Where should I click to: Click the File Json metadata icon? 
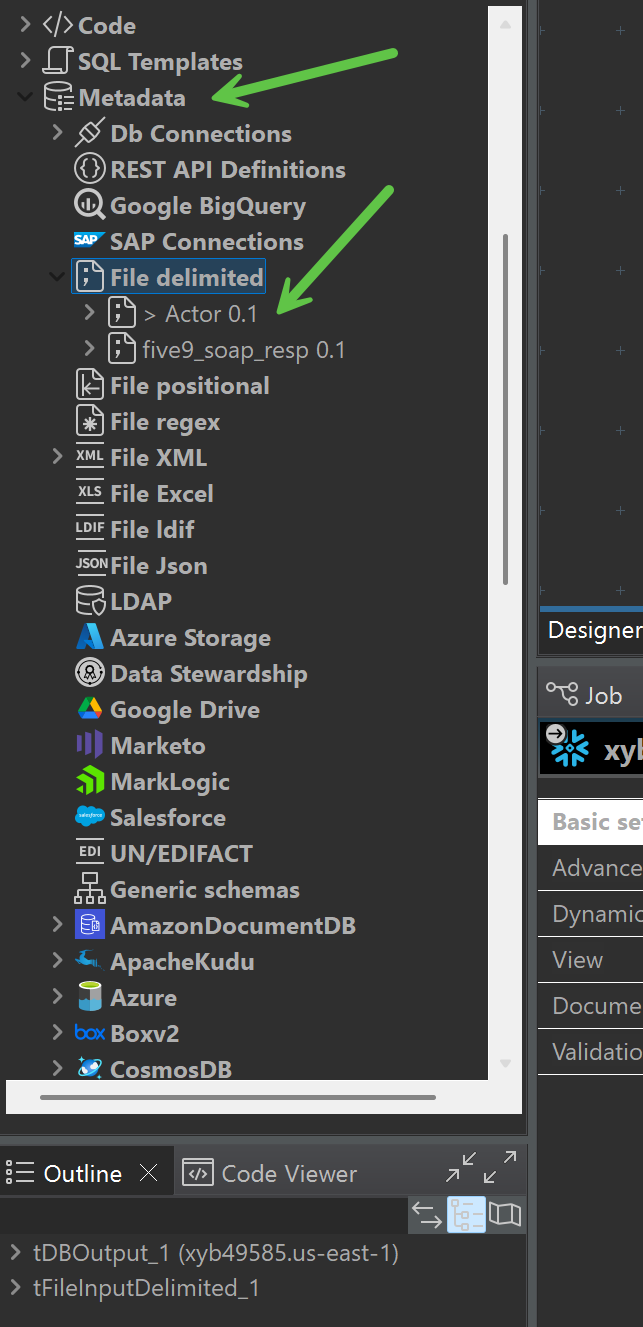pyautogui.click(x=91, y=565)
